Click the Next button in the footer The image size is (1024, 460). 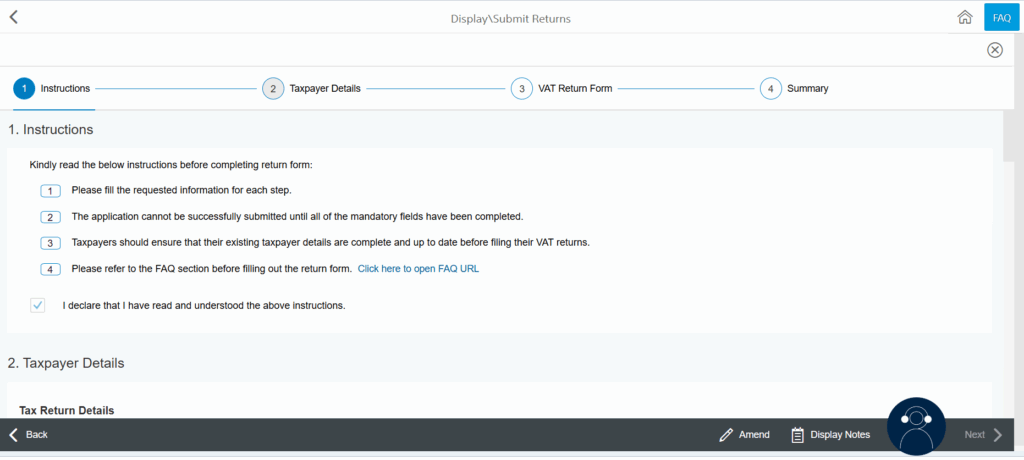pyautogui.click(x=983, y=435)
